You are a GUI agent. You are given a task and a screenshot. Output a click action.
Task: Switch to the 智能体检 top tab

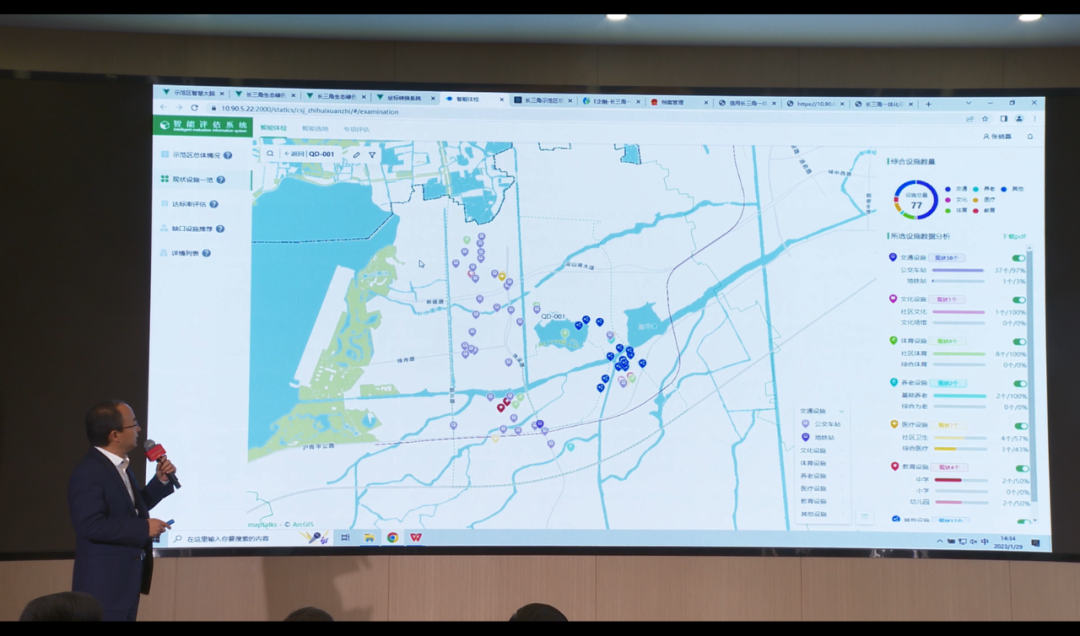pyautogui.click(x=273, y=128)
